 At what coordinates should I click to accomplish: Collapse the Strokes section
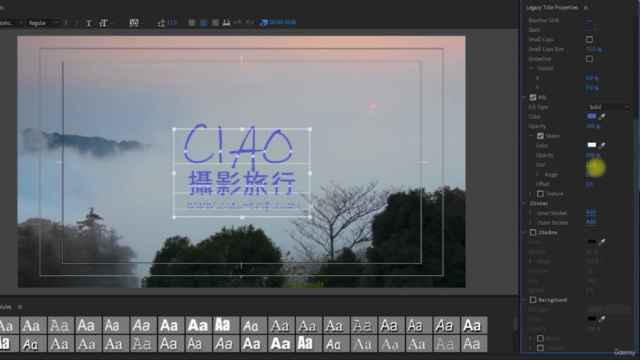(524, 203)
